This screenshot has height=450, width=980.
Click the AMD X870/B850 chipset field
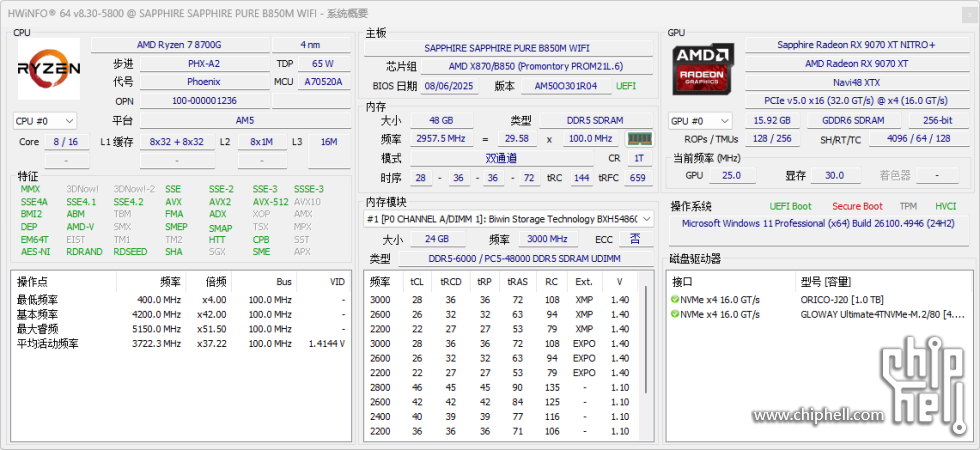pyautogui.click(x=536, y=66)
